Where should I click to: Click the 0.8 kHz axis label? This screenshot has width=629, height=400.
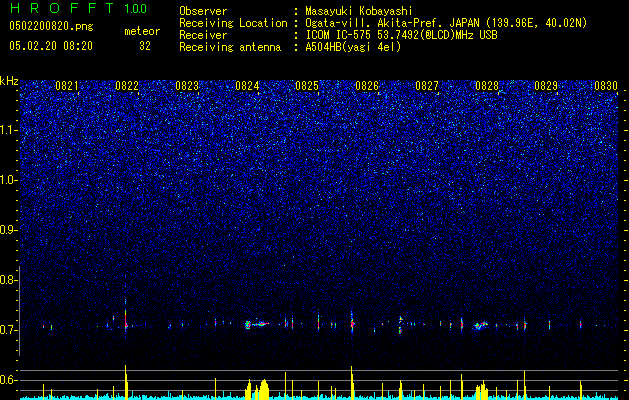tap(9, 280)
